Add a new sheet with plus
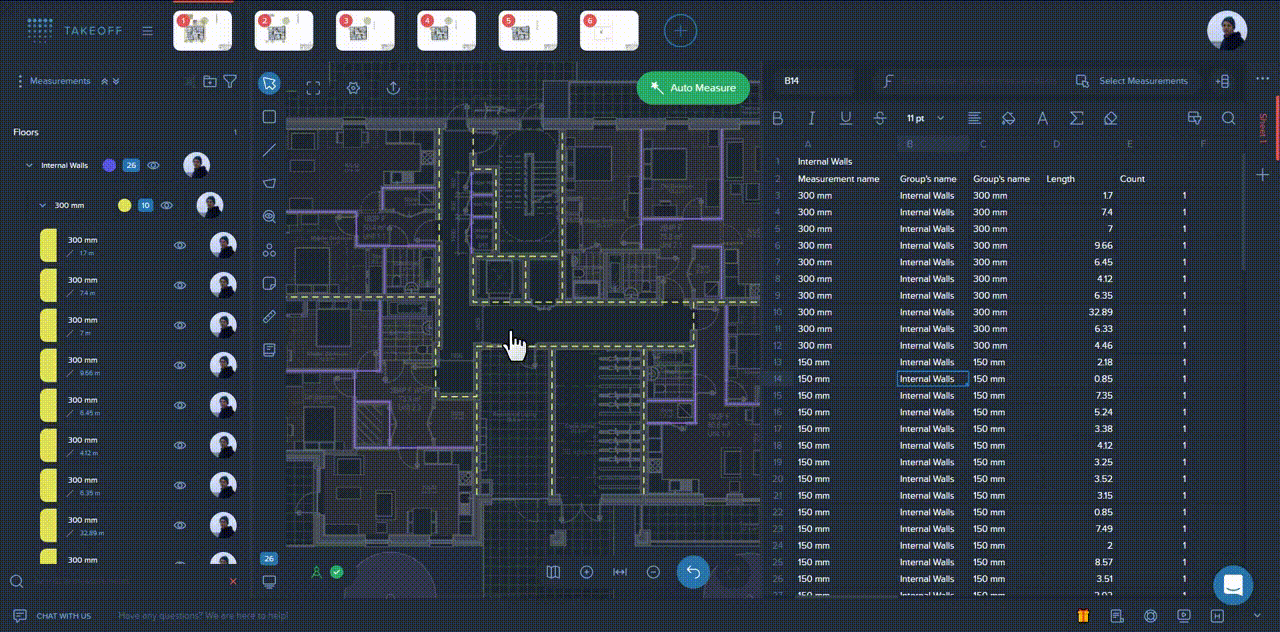Image resolution: width=1280 pixels, height=632 pixels. click(x=1262, y=175)
